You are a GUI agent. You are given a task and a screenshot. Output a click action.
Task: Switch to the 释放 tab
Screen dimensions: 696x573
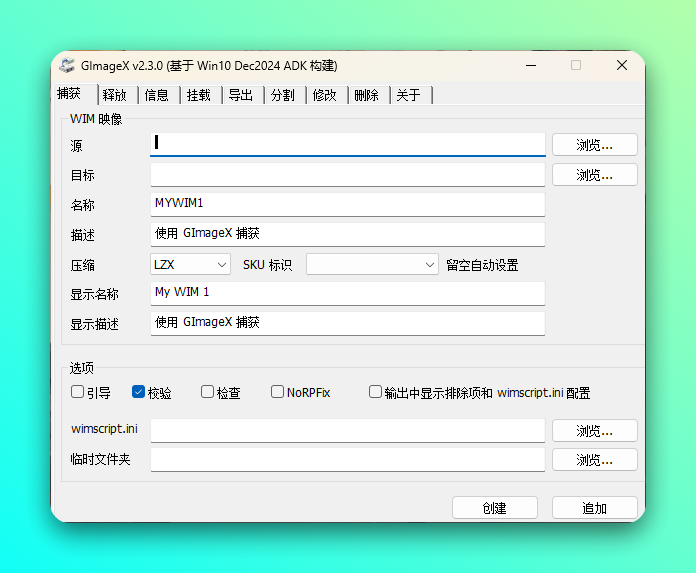[115, 95]
